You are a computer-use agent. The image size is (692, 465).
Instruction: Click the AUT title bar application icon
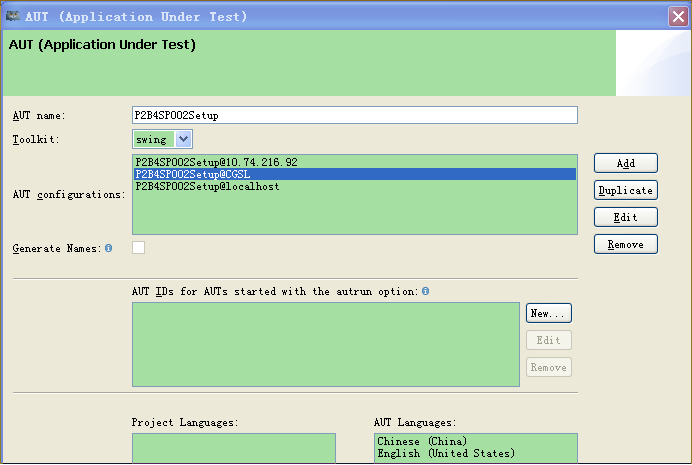click(x=13, y=16)
